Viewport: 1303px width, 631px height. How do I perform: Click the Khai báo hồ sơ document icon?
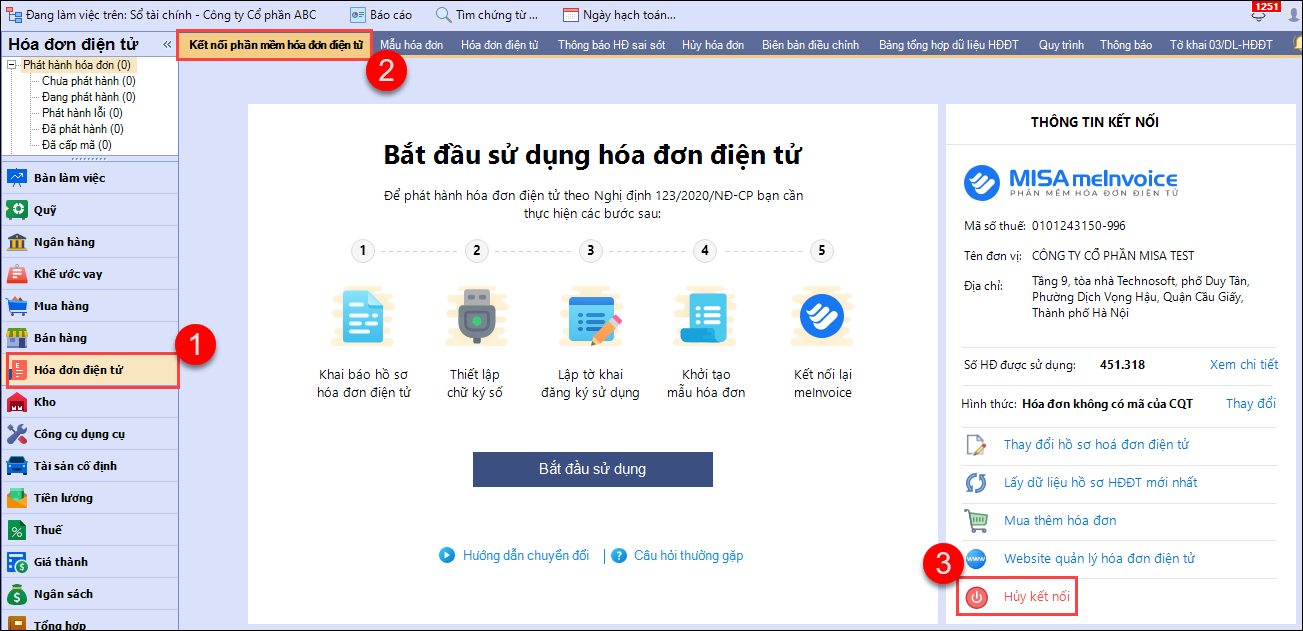click(362, 317)
